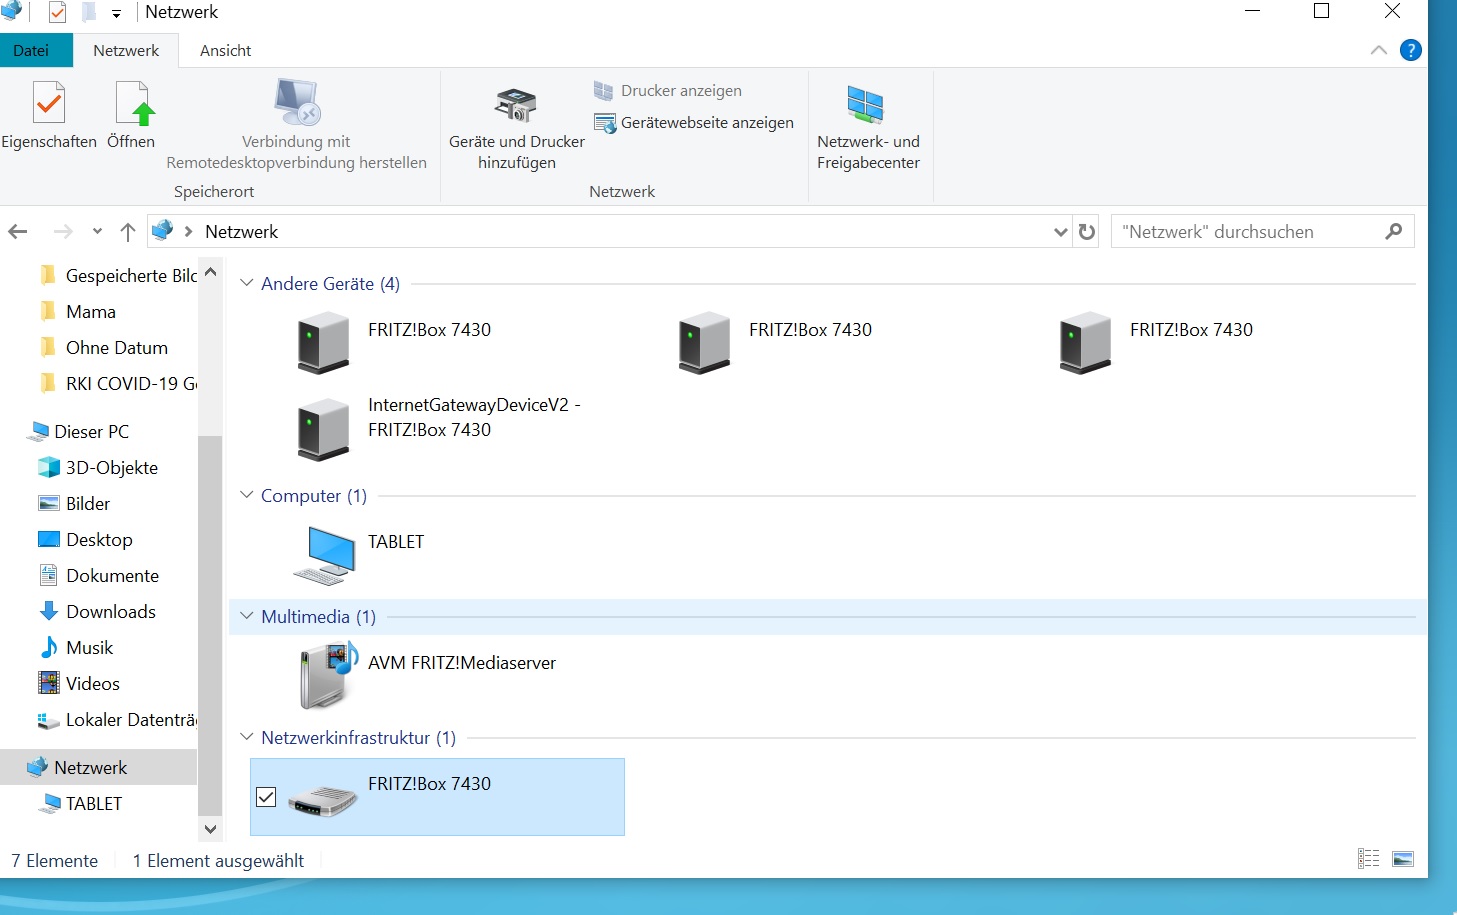Open 3D-Objekte in navigation pane
This screenshot has height=915, width=1457.
tap(99, 467)
